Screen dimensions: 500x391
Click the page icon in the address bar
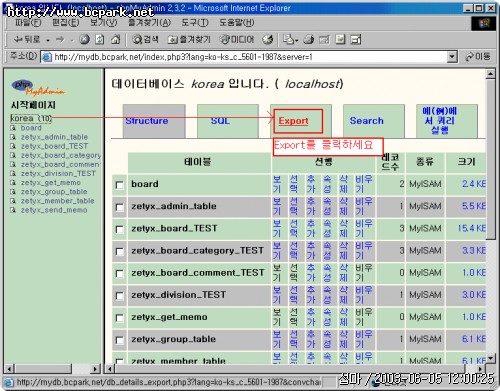(x=47, y=57)
